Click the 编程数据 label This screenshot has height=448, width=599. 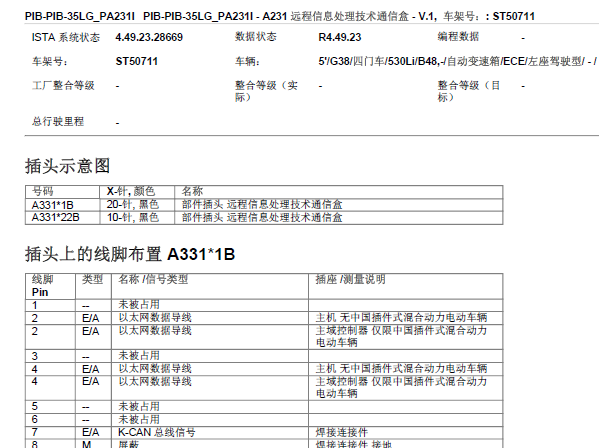tap(458, 37)
